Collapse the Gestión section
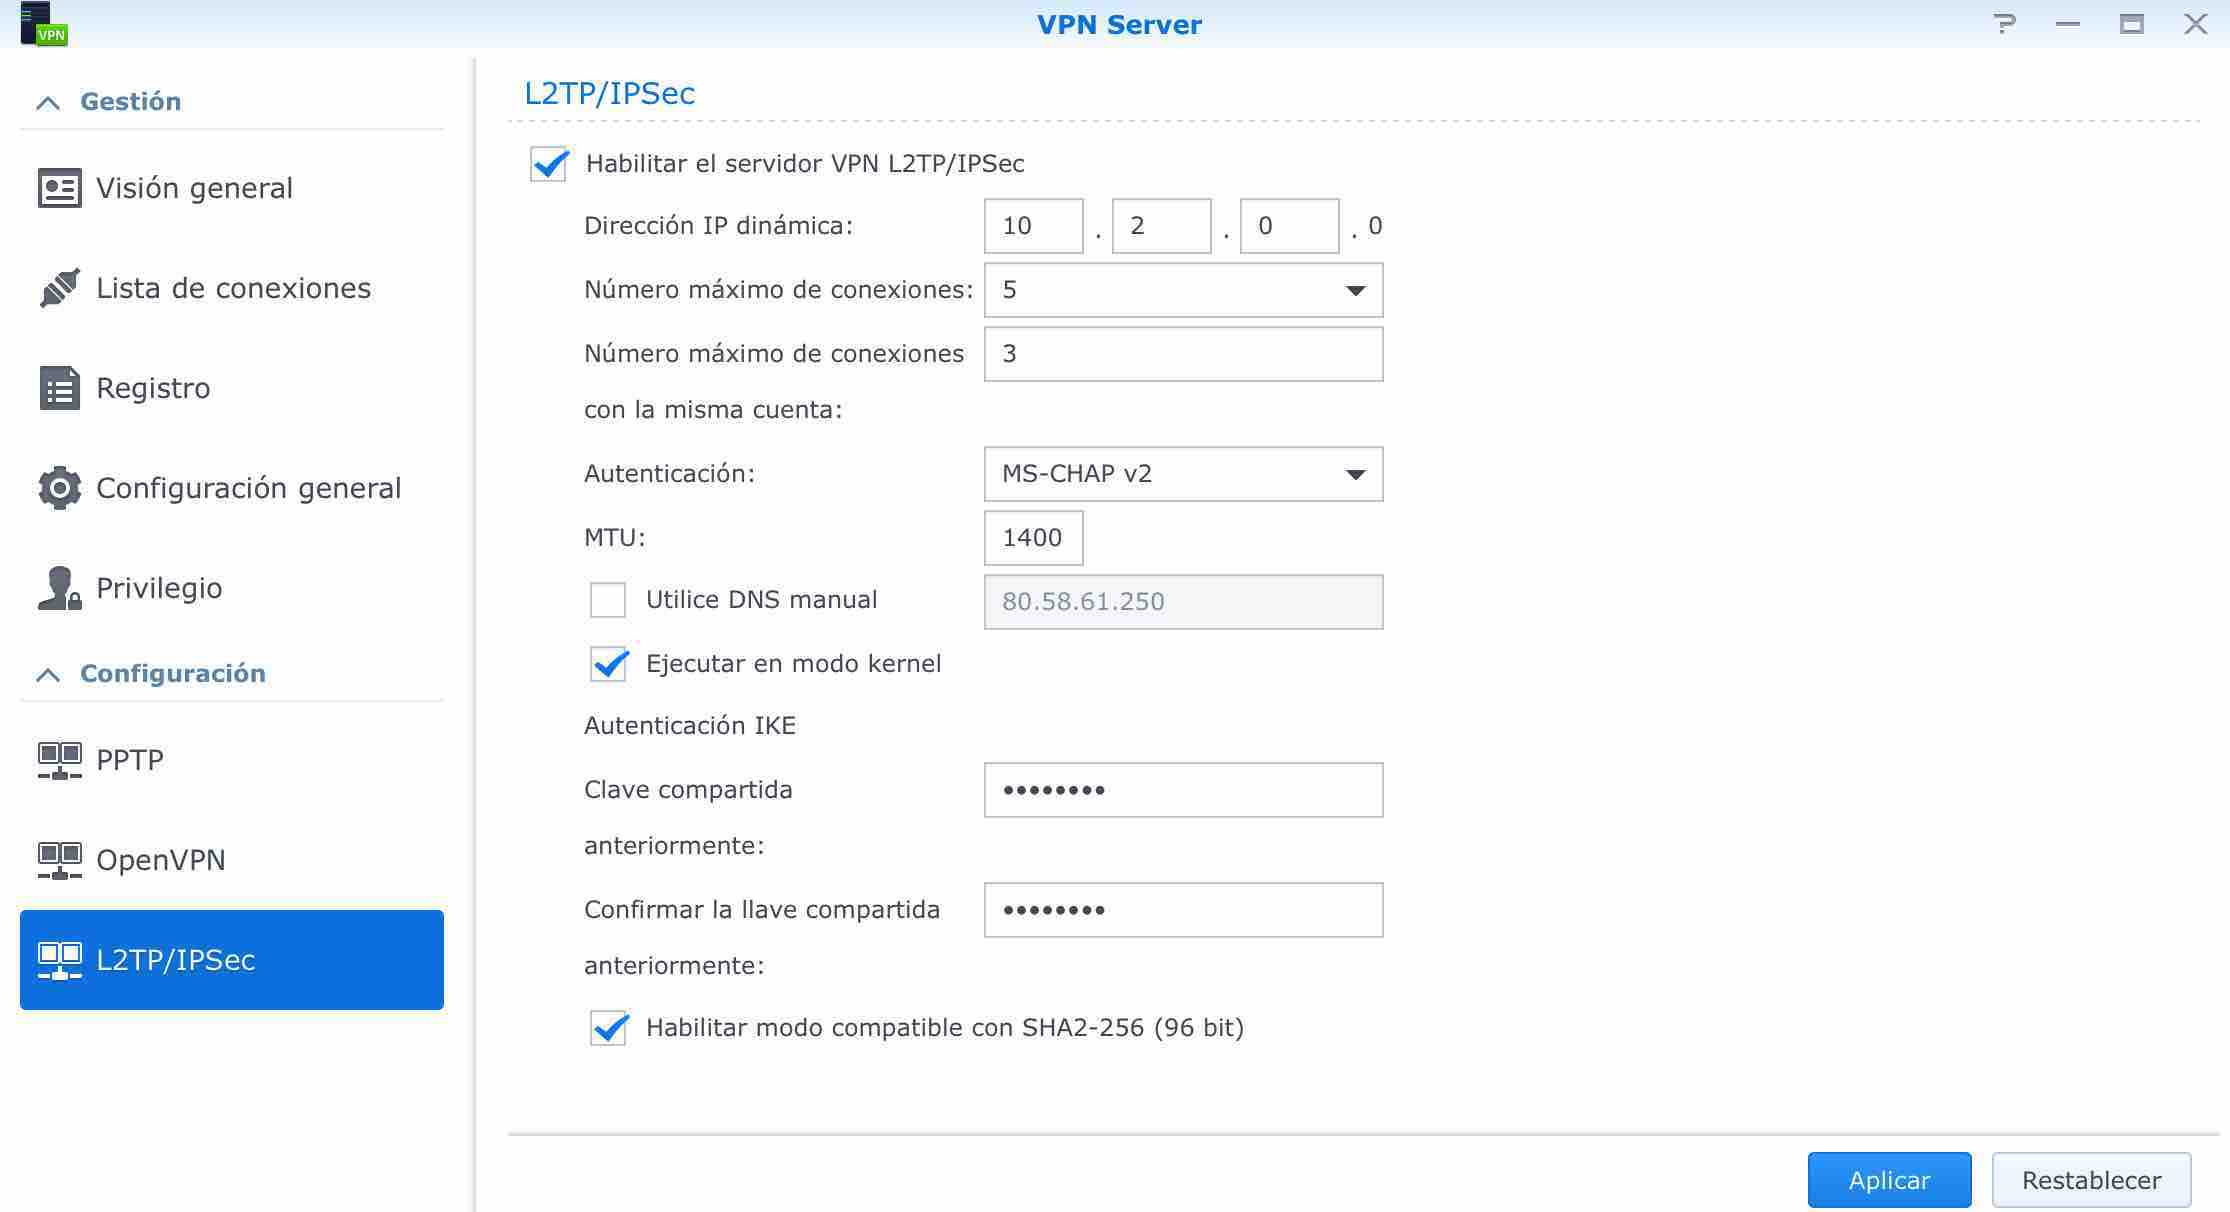This screenshot has height=1212, width=2230. coord(48,102)
